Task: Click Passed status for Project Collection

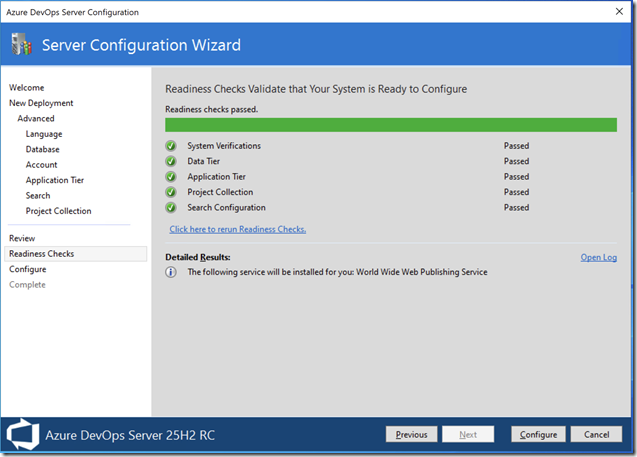Action: click(x=516, y=192)
